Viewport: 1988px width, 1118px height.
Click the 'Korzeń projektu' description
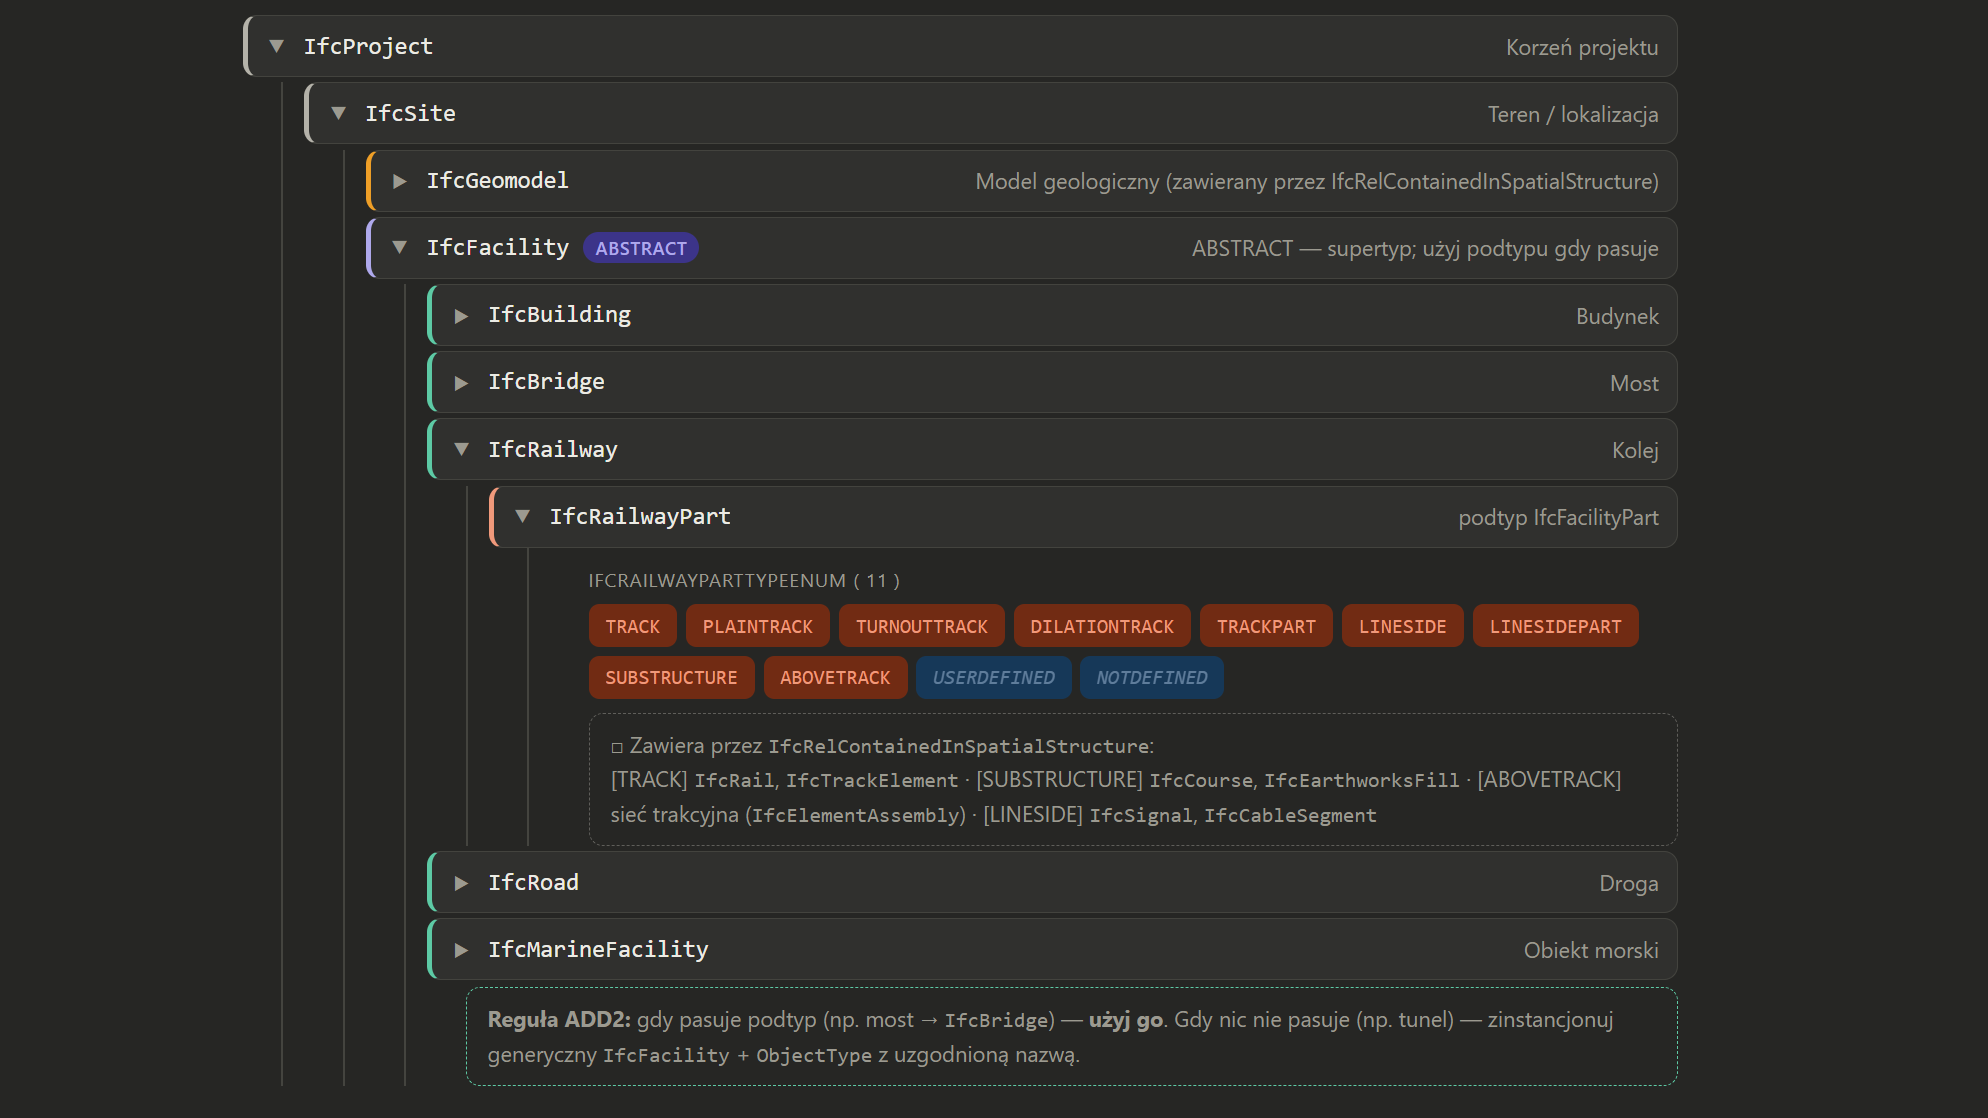click(1582, 47)
